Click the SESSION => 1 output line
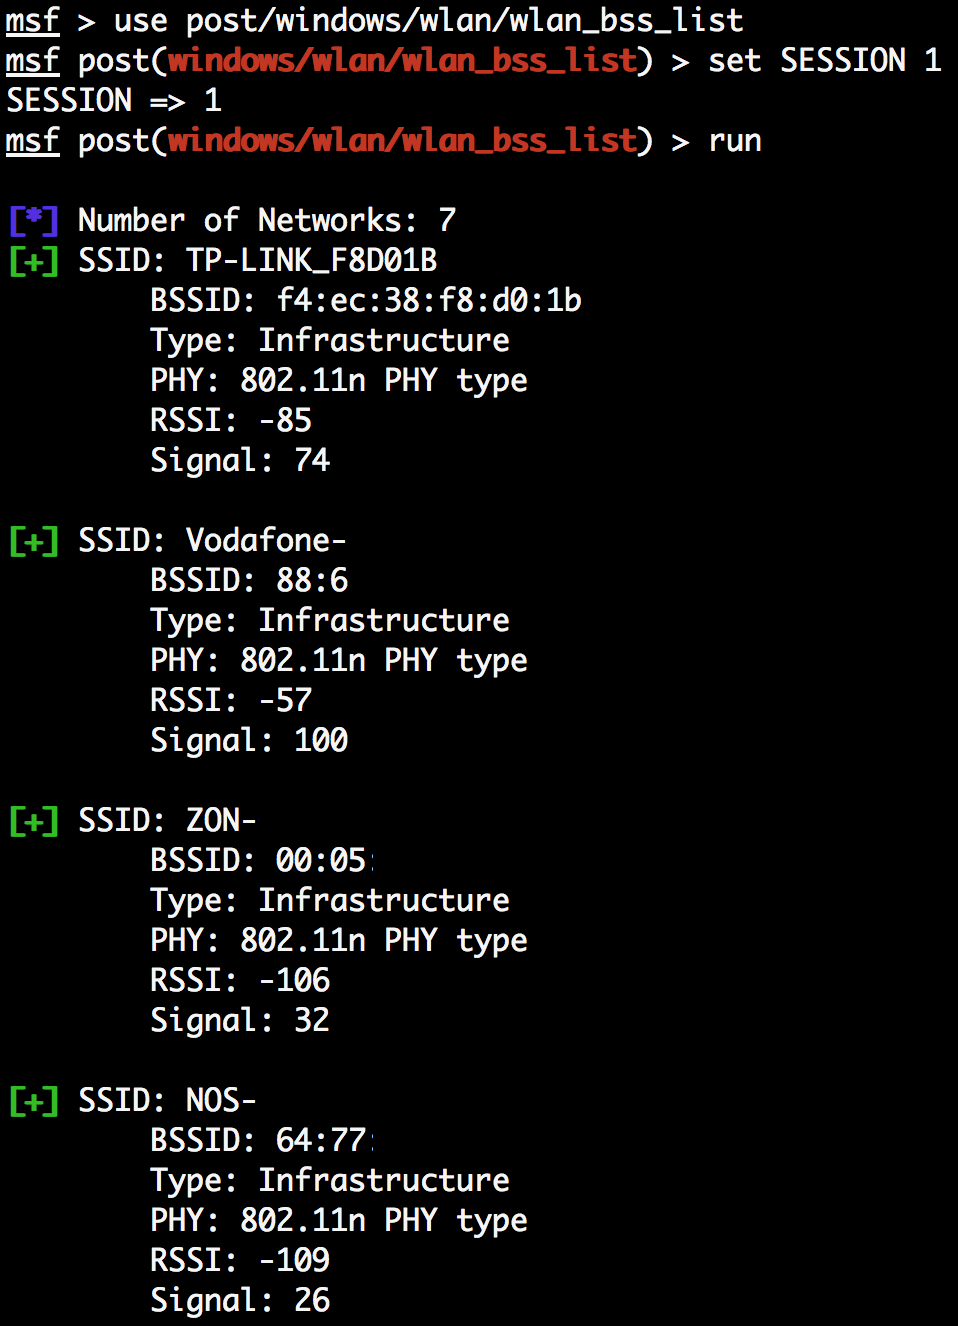The width and height of the screenshot is (958, 1326). tap(114, 100)
